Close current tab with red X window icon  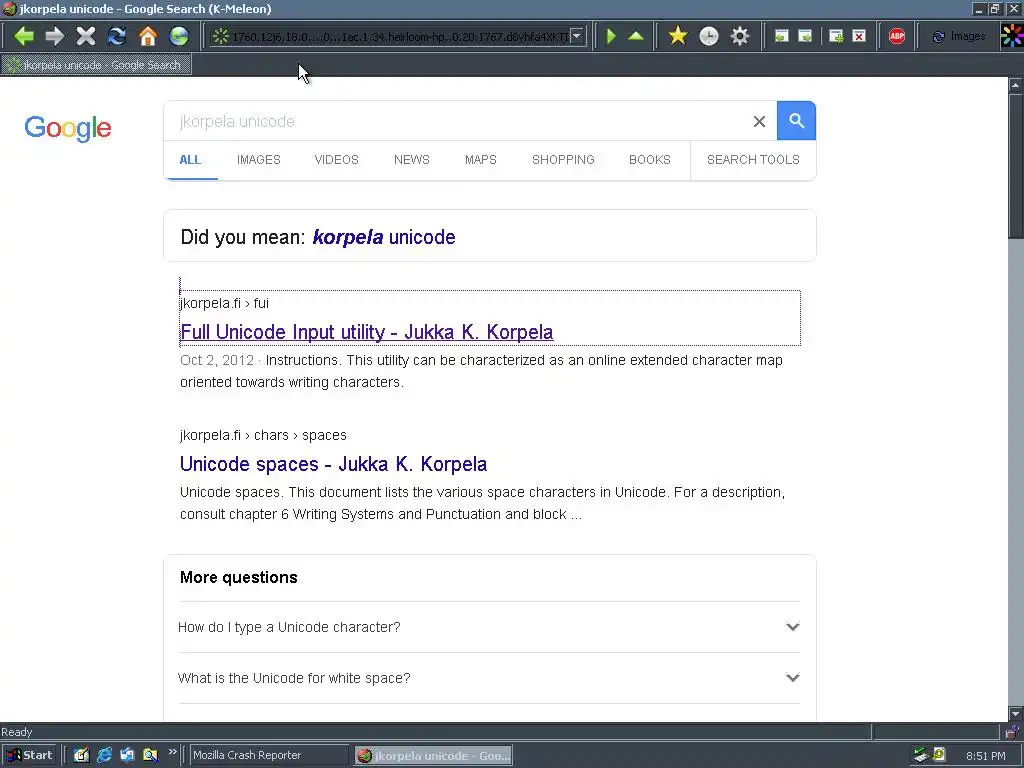859,36
